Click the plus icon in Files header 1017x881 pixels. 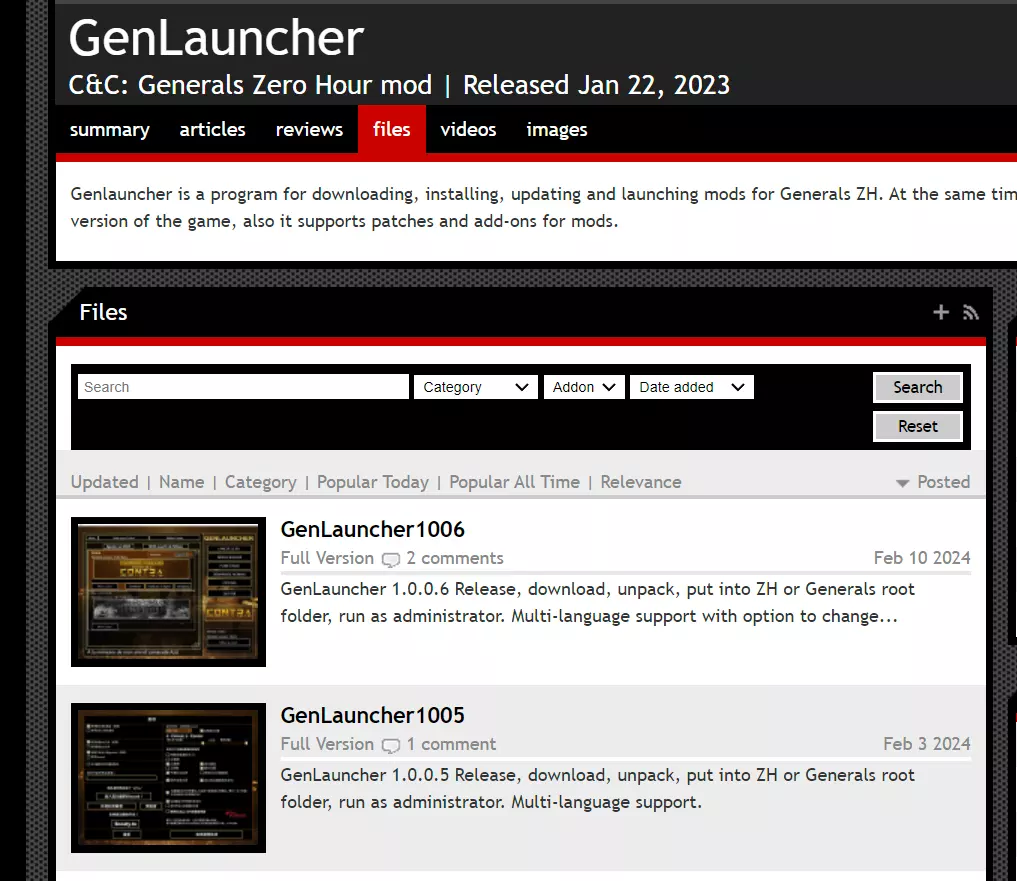(940, 312)
